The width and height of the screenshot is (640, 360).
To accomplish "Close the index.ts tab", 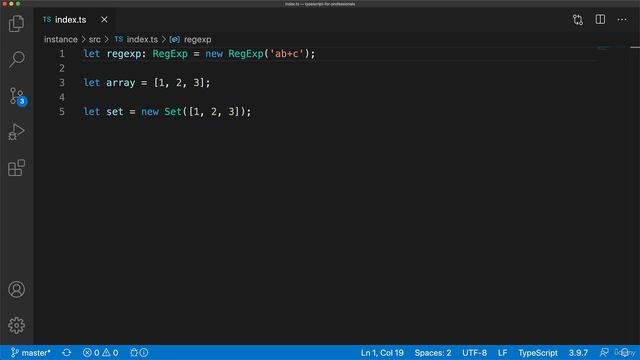I will pos(104,20).
